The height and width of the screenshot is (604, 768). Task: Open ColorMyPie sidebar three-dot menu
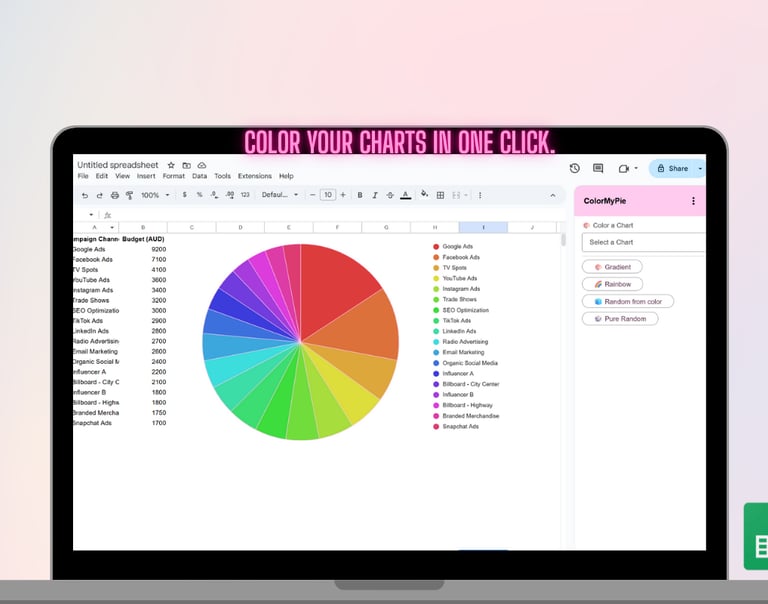pos(693,201)
